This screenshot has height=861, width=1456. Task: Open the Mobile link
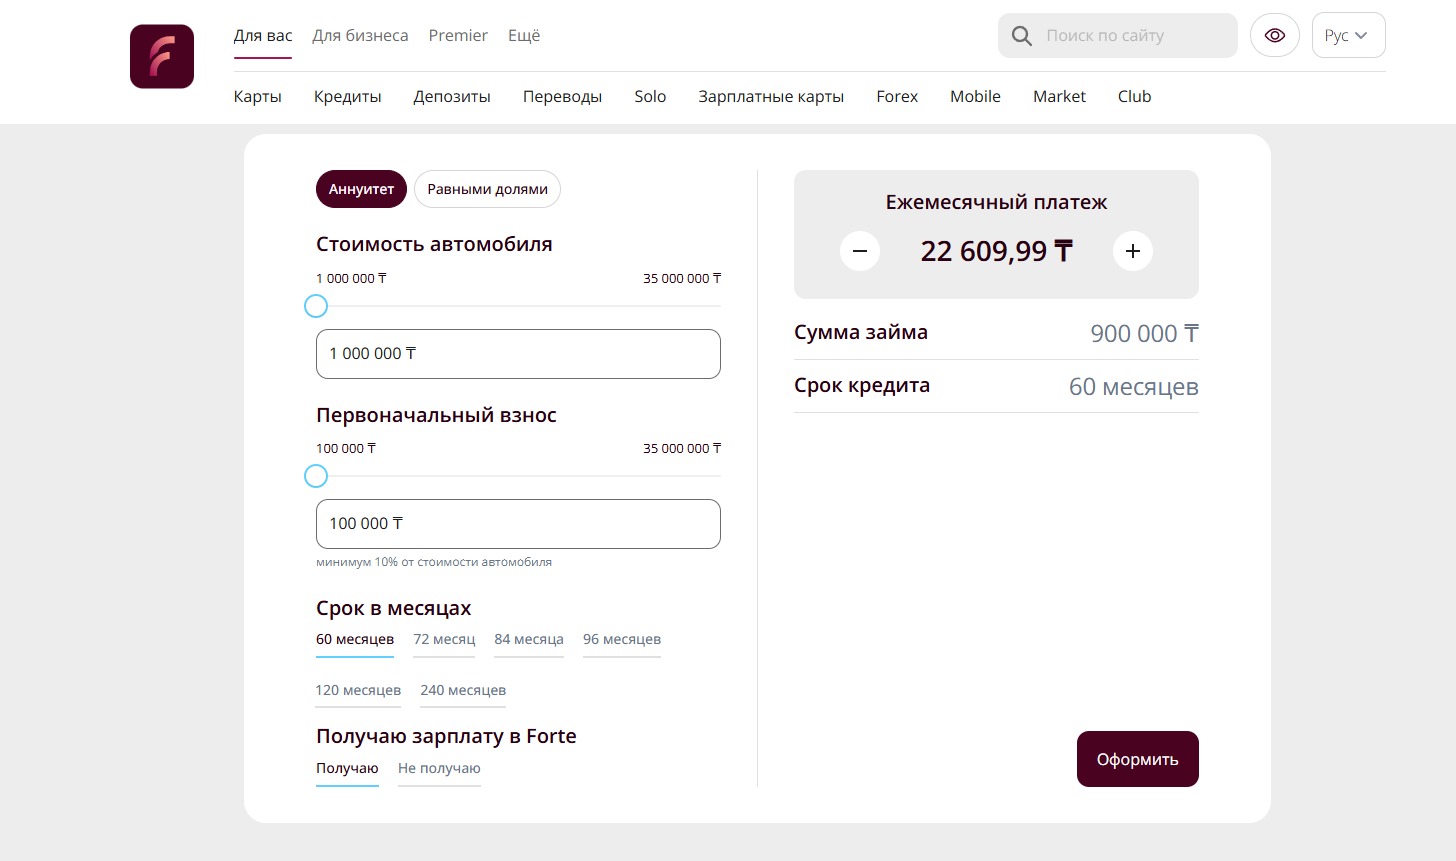[975, 97]
